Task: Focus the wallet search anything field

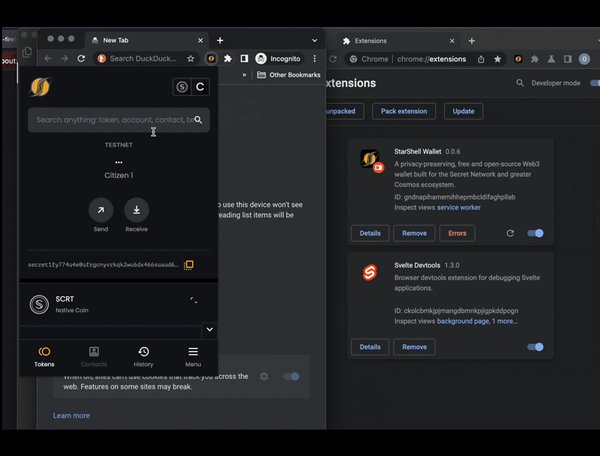Action: [x=119, y=120]
